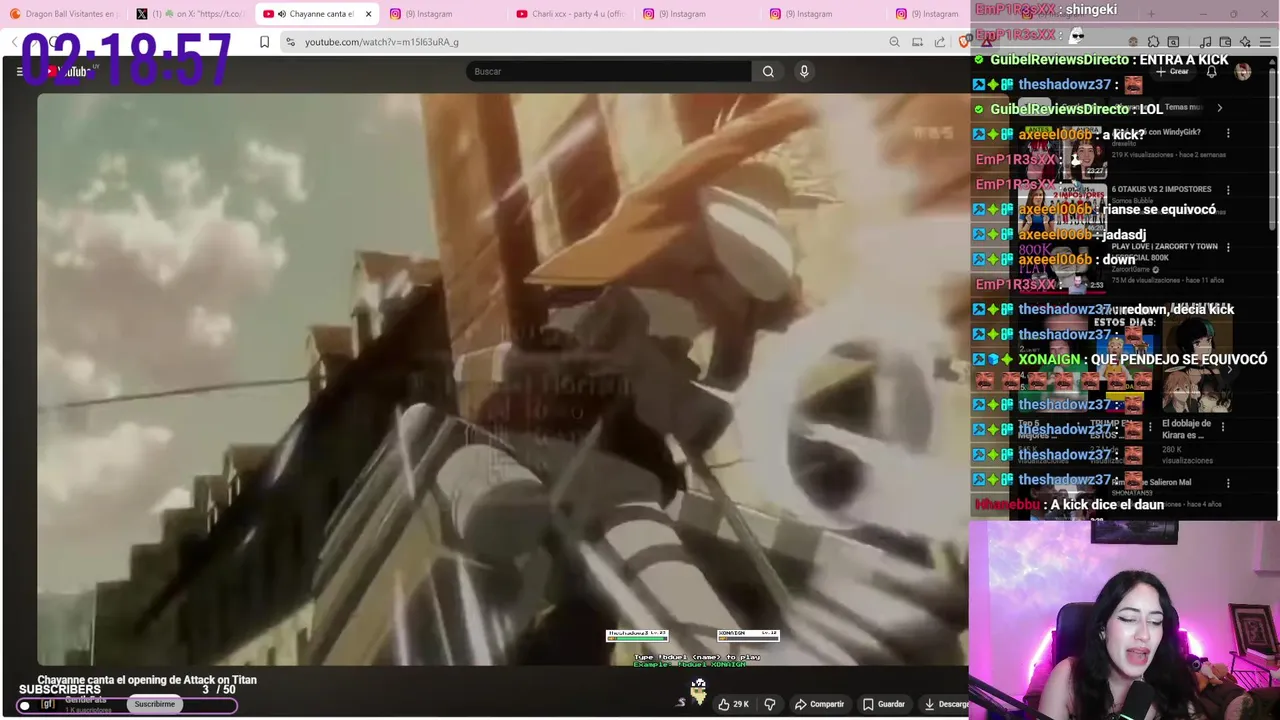
Task: Switch to the X (Twitter) browser tab
Action: [190, 14]
